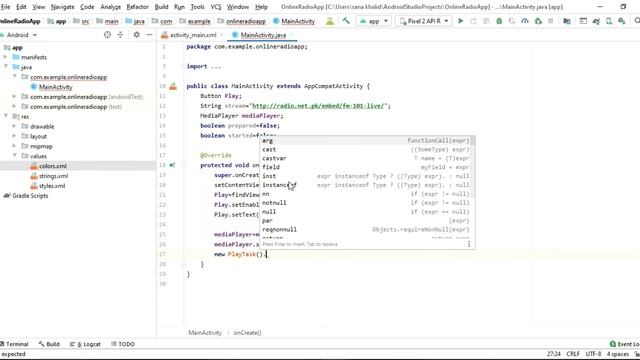Choose the 'par' completion suggestion
The width and height of the screenshot is (640, 360).
click(x=367, y=220)
